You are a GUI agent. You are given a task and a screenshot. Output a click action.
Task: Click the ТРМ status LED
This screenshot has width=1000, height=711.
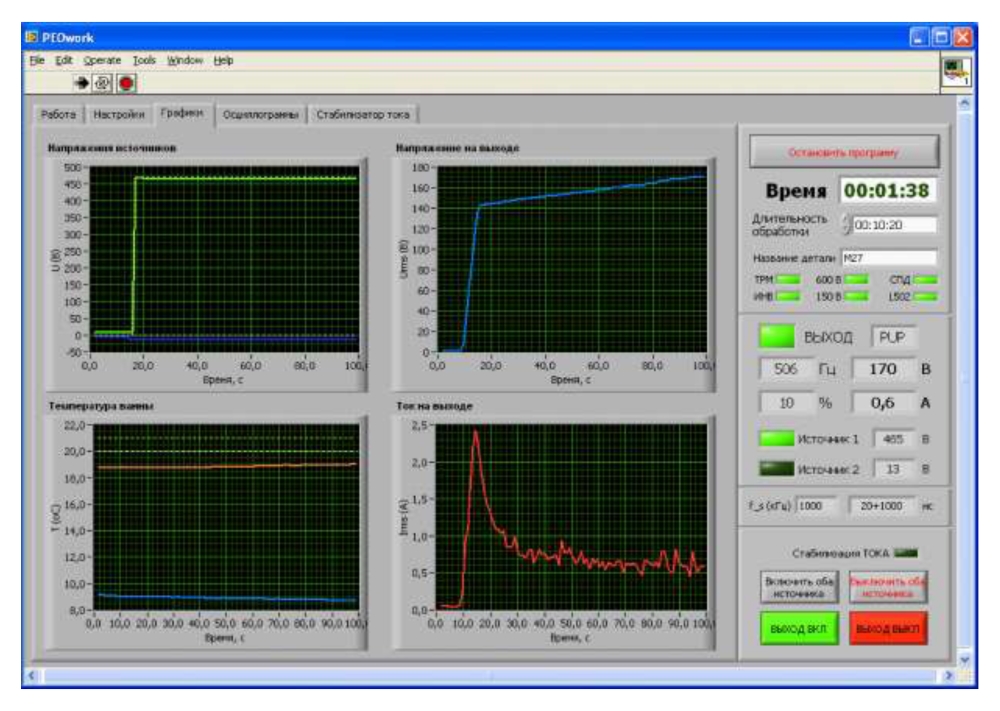point(788,280)
